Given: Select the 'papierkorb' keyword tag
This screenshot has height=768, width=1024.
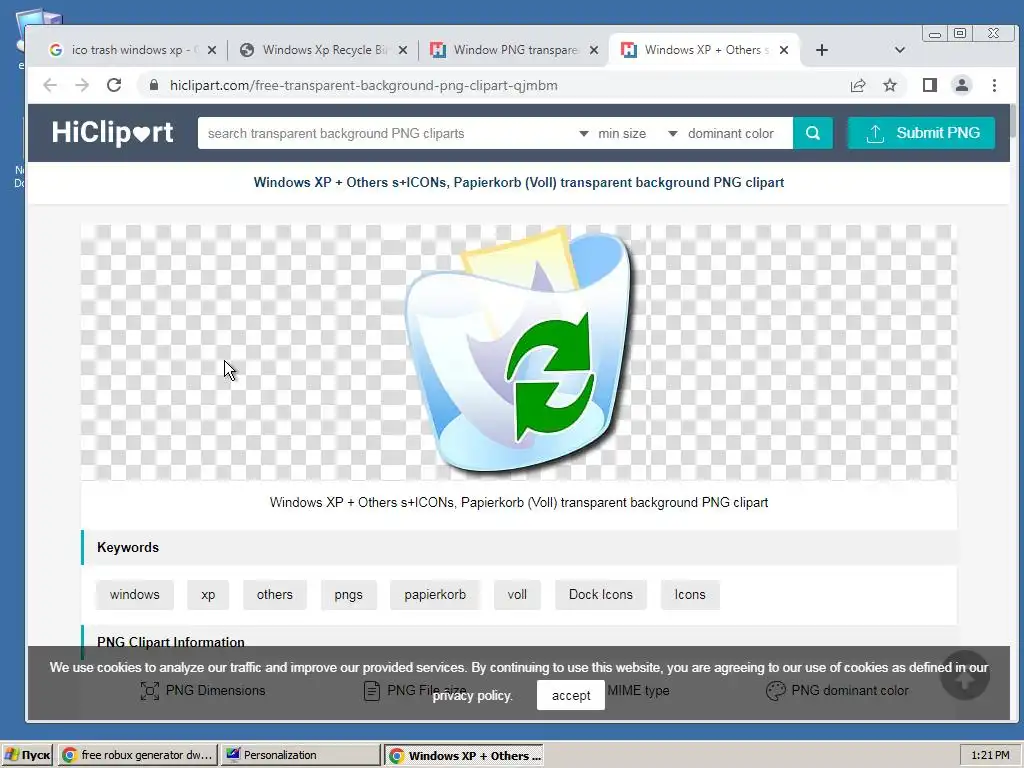Looking at the screenshot, I should (x=435, y=595).
